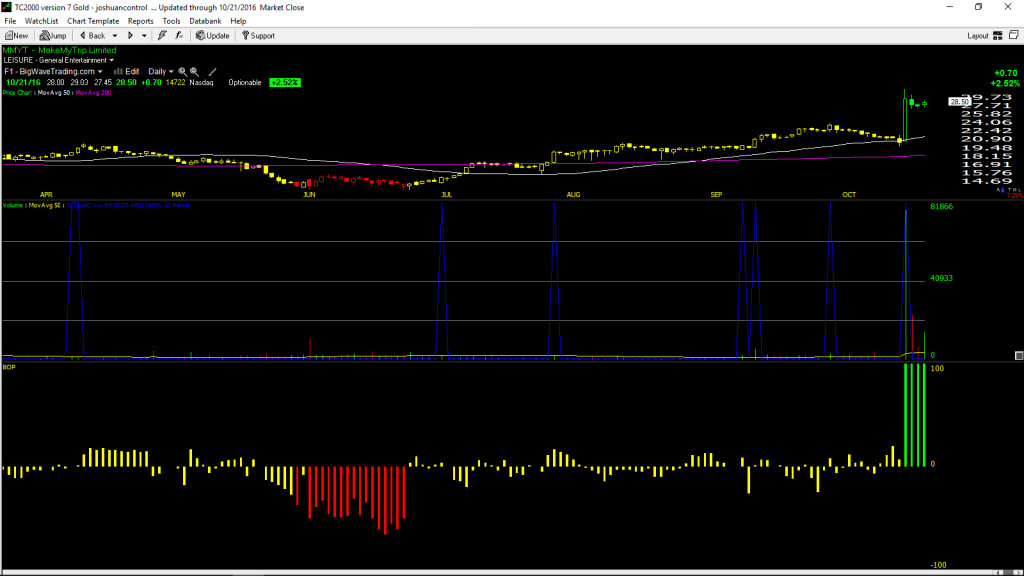The height and width of the screenshot is (576, 1024).
Task: Open the File menu
Action: click(x=10, y=22)
